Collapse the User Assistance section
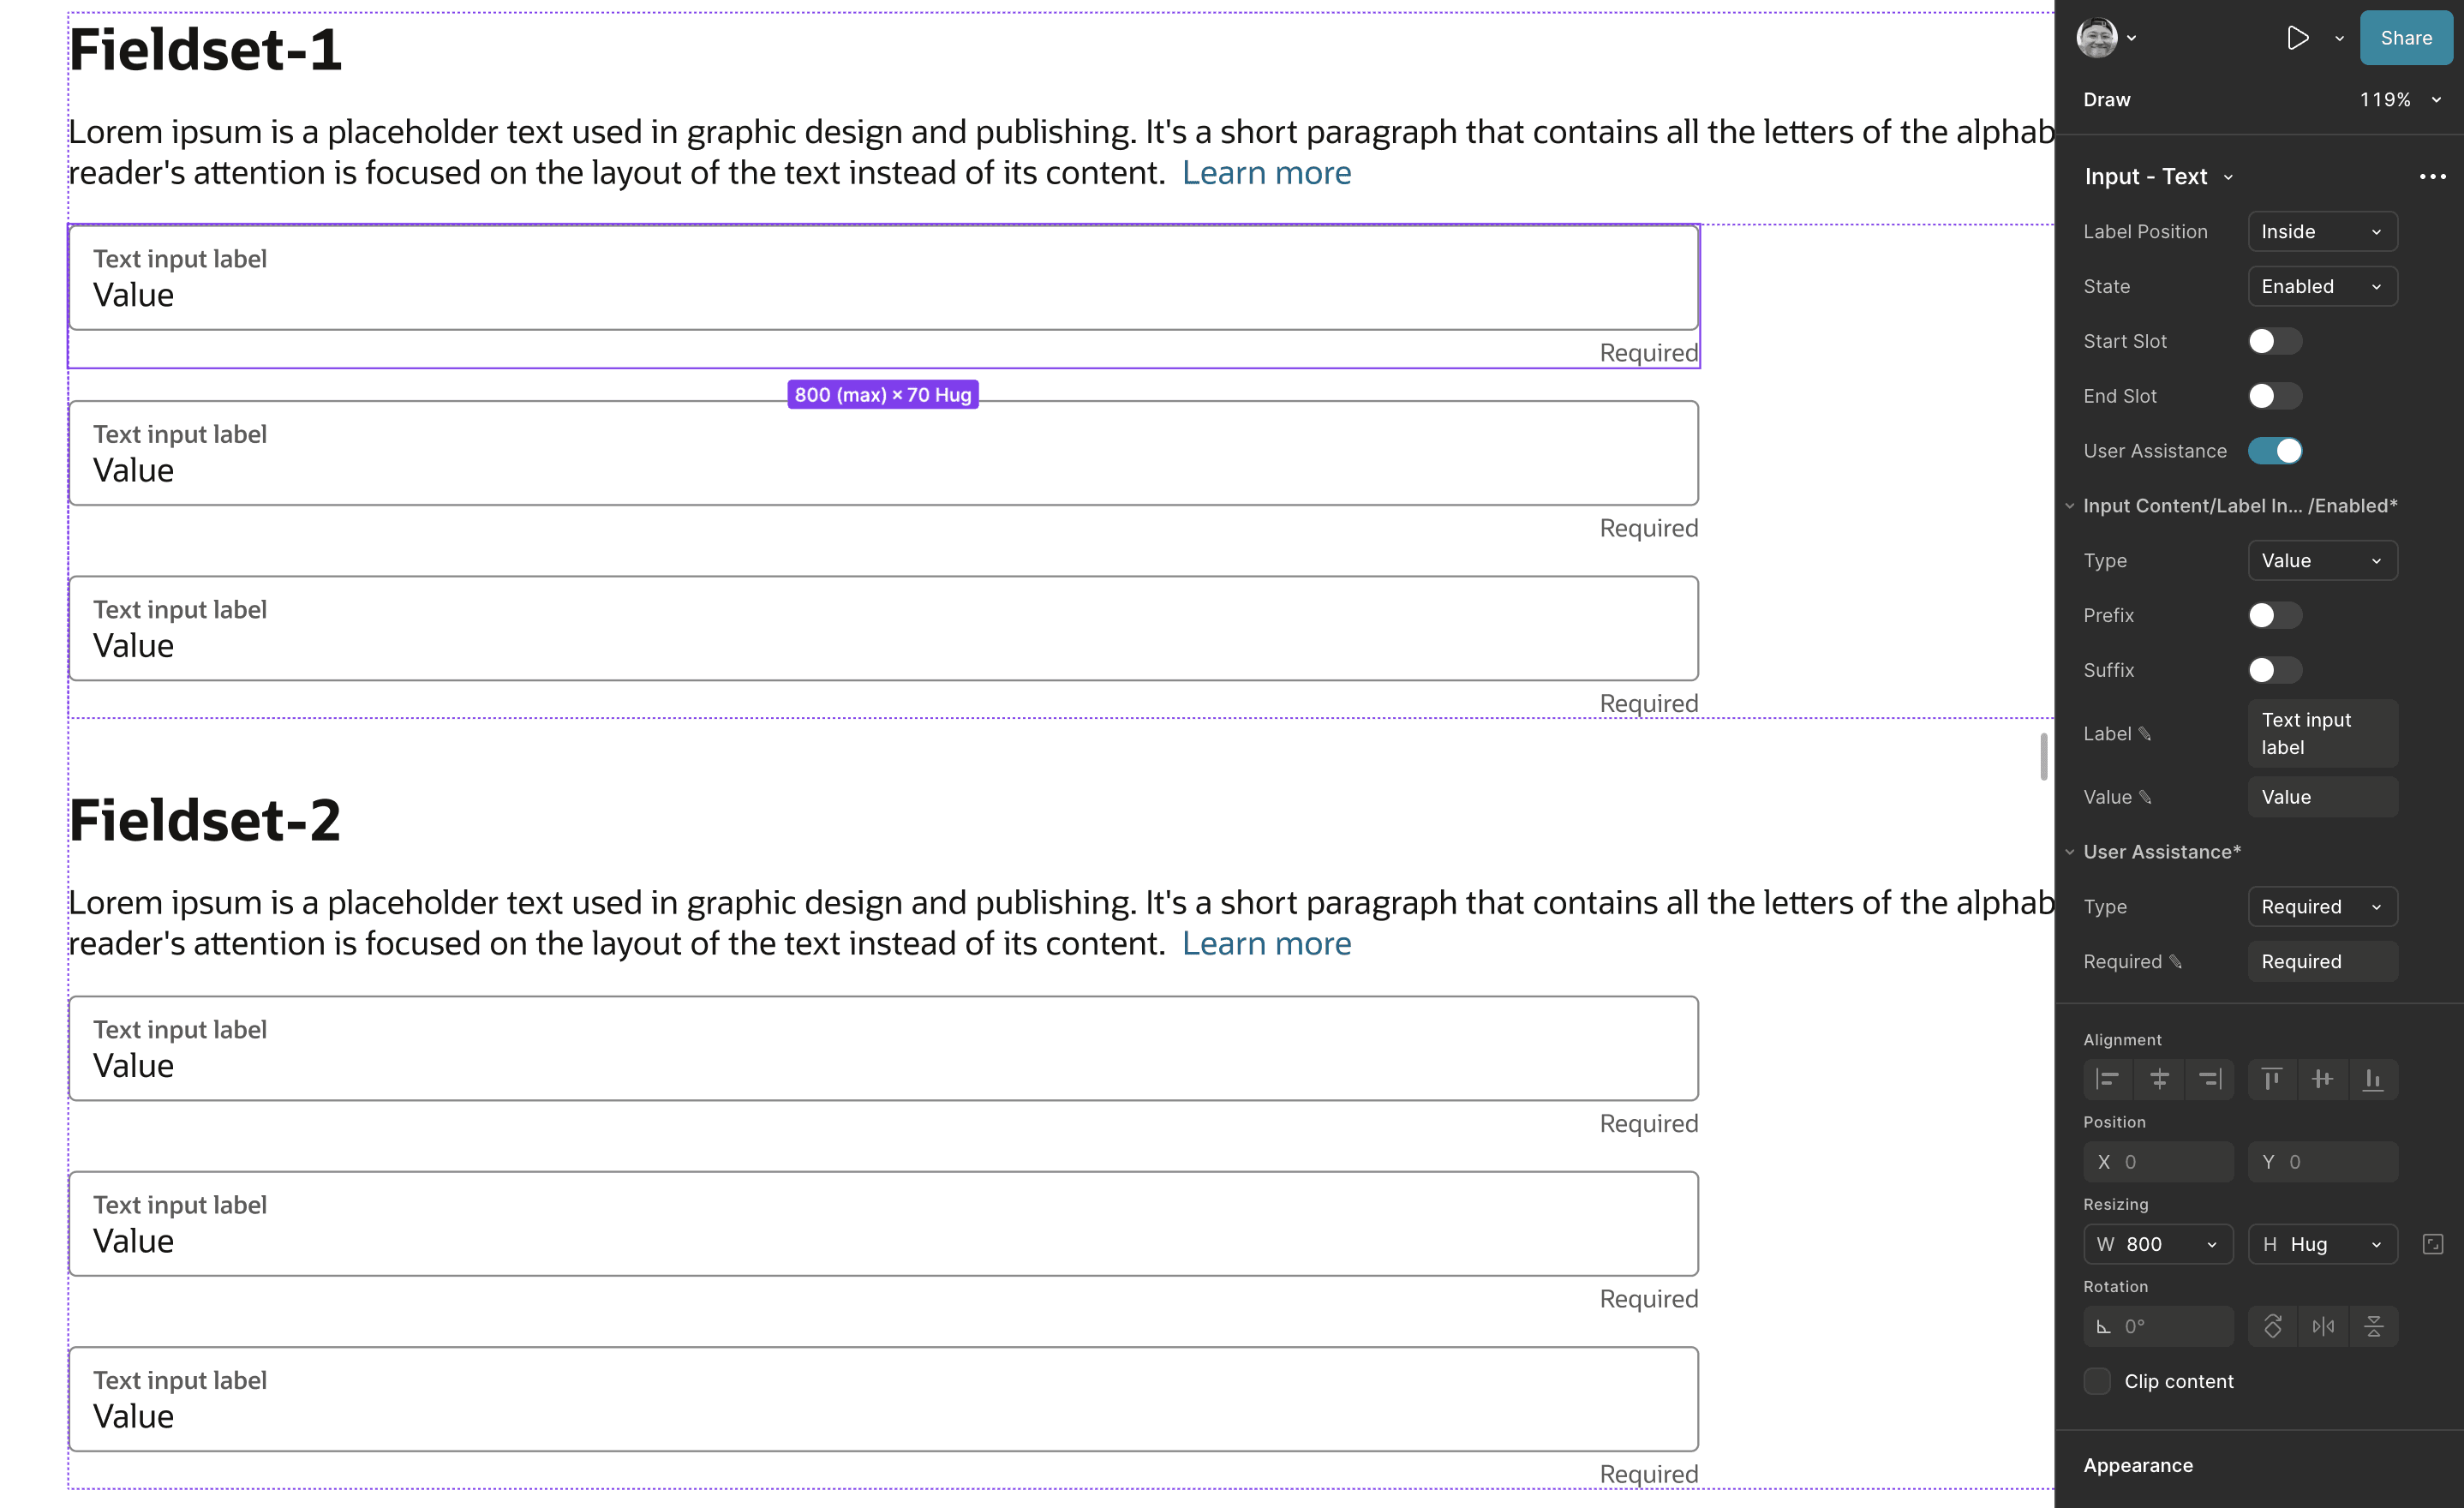2464x1508 pixels. (2070, 852)
